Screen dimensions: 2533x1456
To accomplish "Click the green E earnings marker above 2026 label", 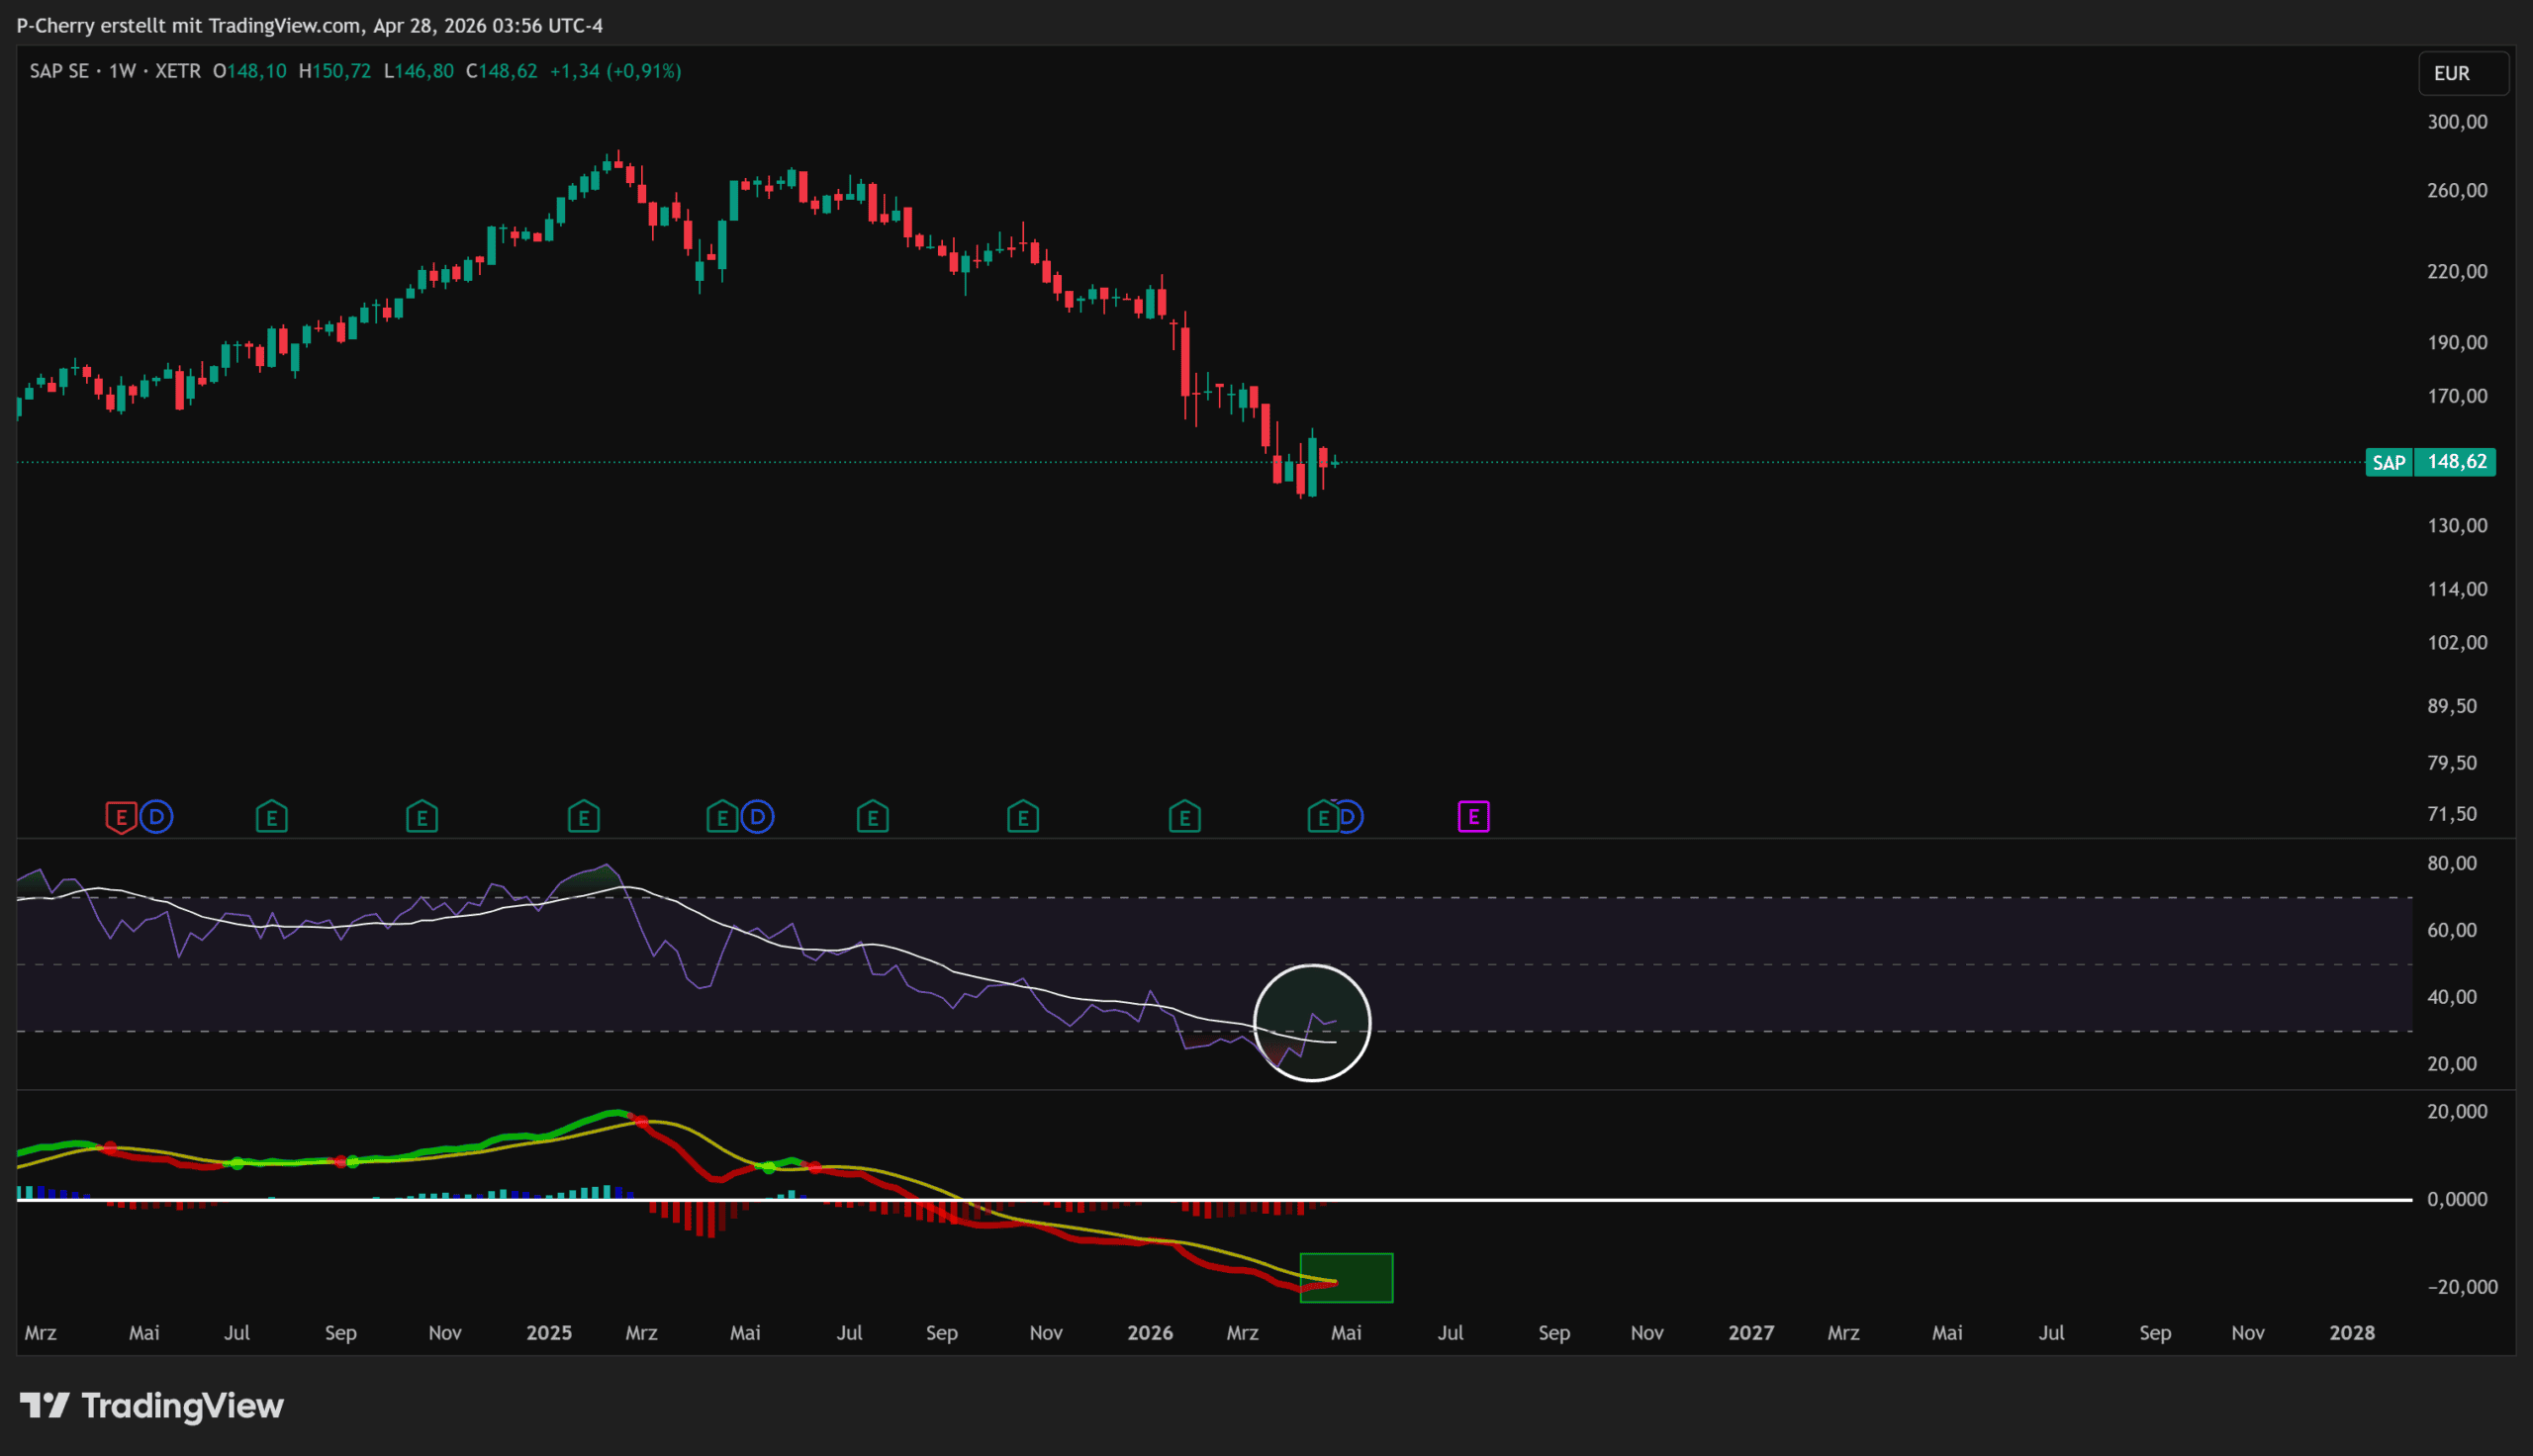I will pyautogui.click(x=1184, y=817).
